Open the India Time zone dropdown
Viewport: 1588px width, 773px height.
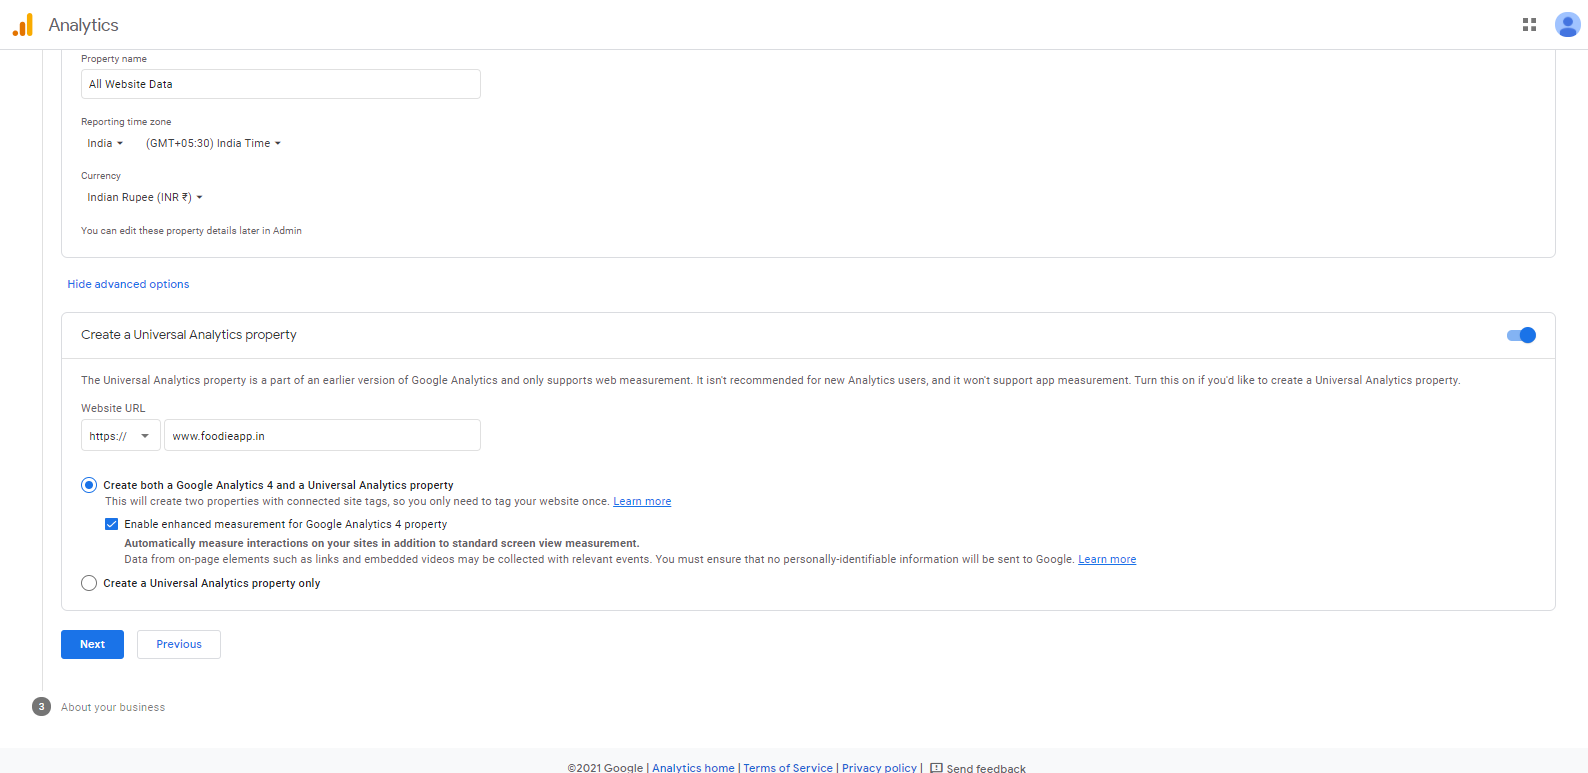[213, 143]
